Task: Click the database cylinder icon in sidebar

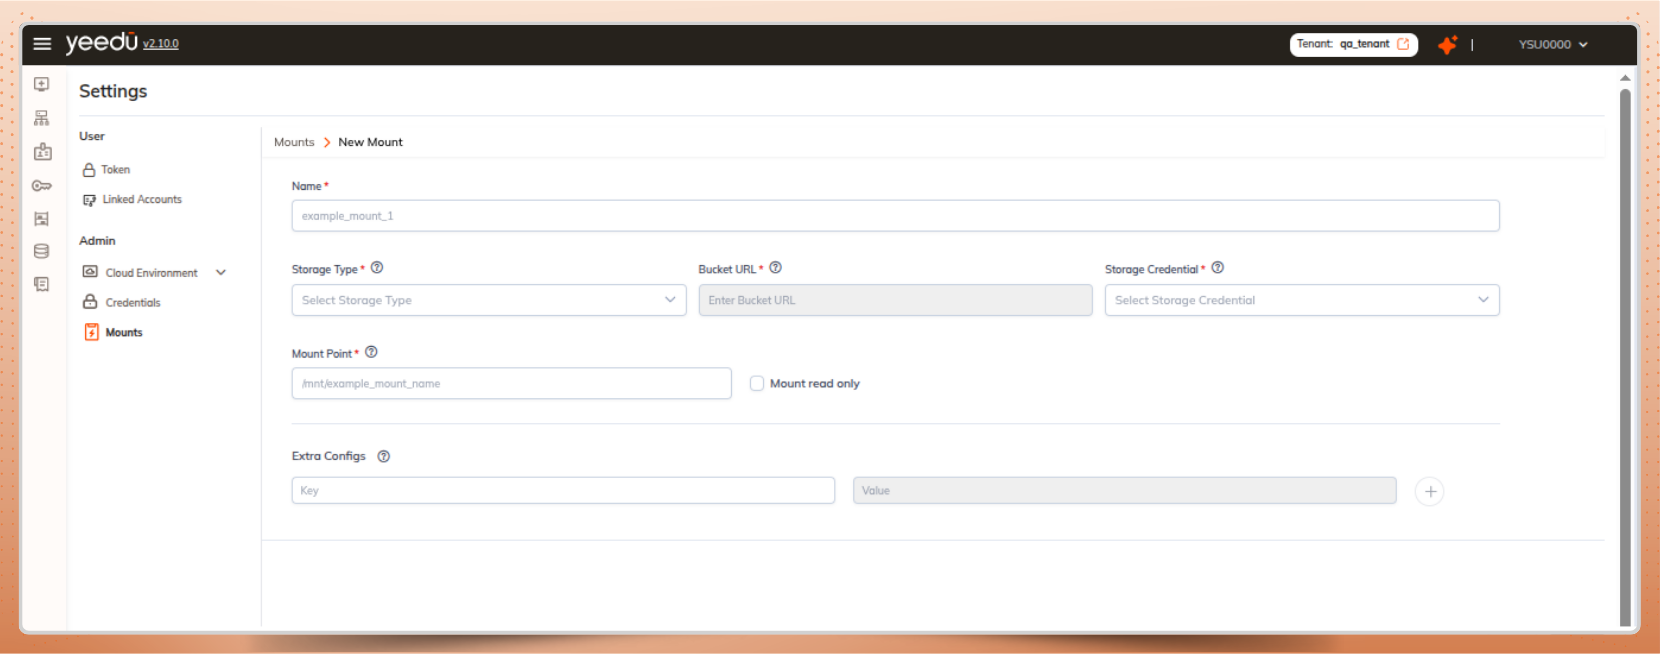Action: [x=42, y=251]
